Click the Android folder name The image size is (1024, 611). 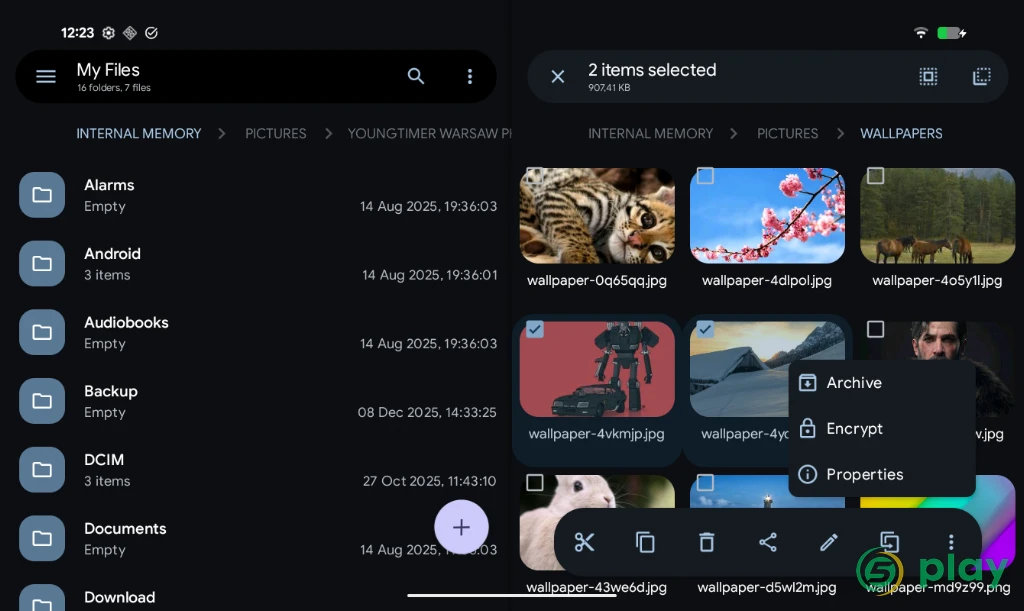pos(112,254)
